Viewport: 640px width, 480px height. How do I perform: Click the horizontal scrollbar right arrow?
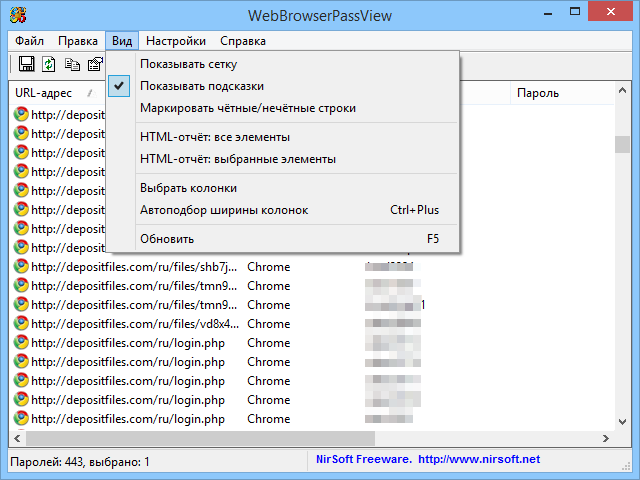[606, 438]
